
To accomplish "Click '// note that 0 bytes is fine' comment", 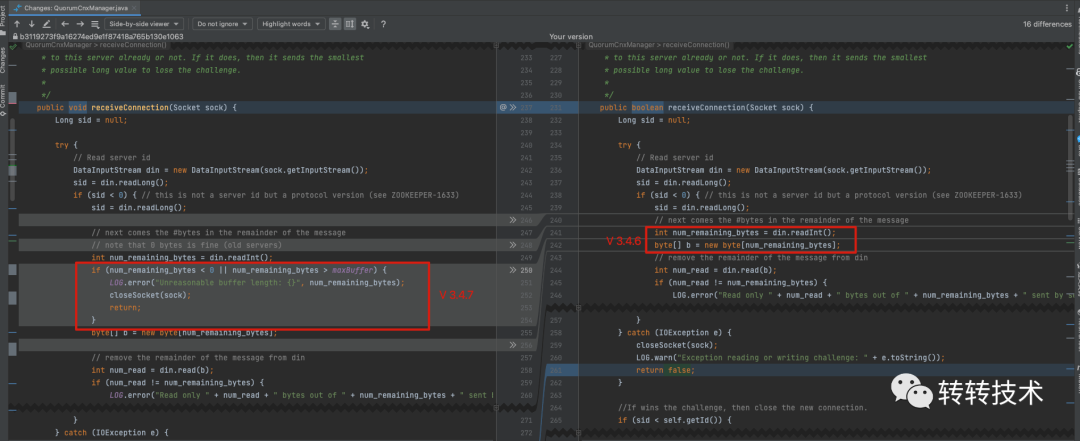I will pos(187,245).
